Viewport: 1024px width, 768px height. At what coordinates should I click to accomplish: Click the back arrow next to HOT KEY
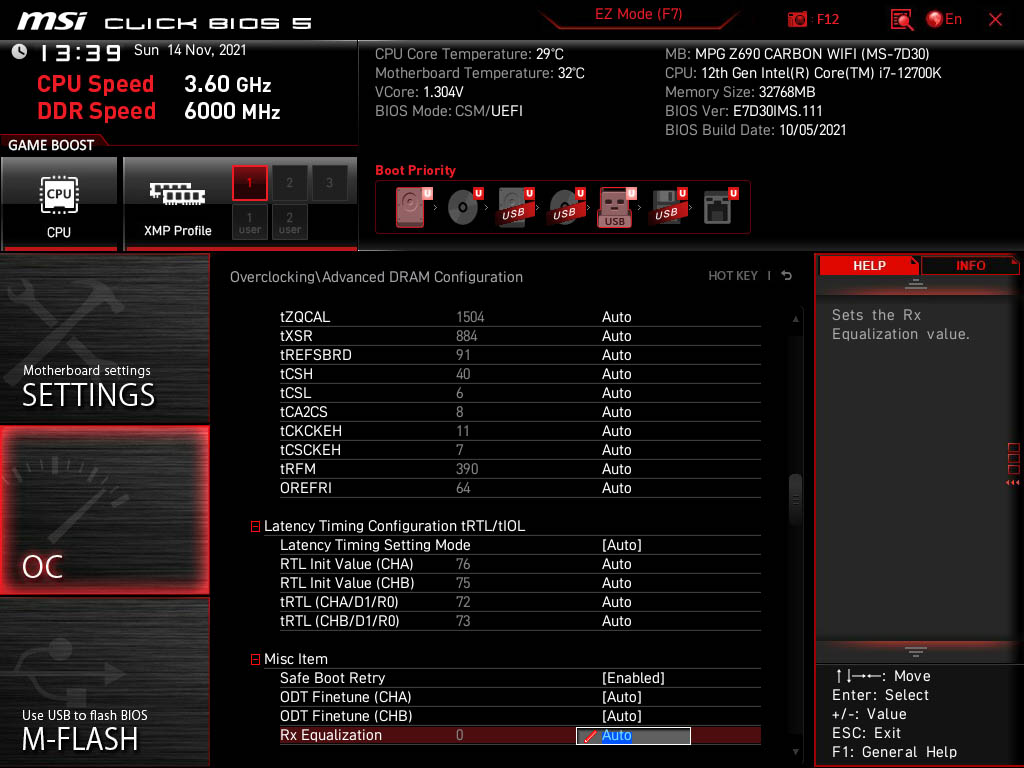pos(787,276)
